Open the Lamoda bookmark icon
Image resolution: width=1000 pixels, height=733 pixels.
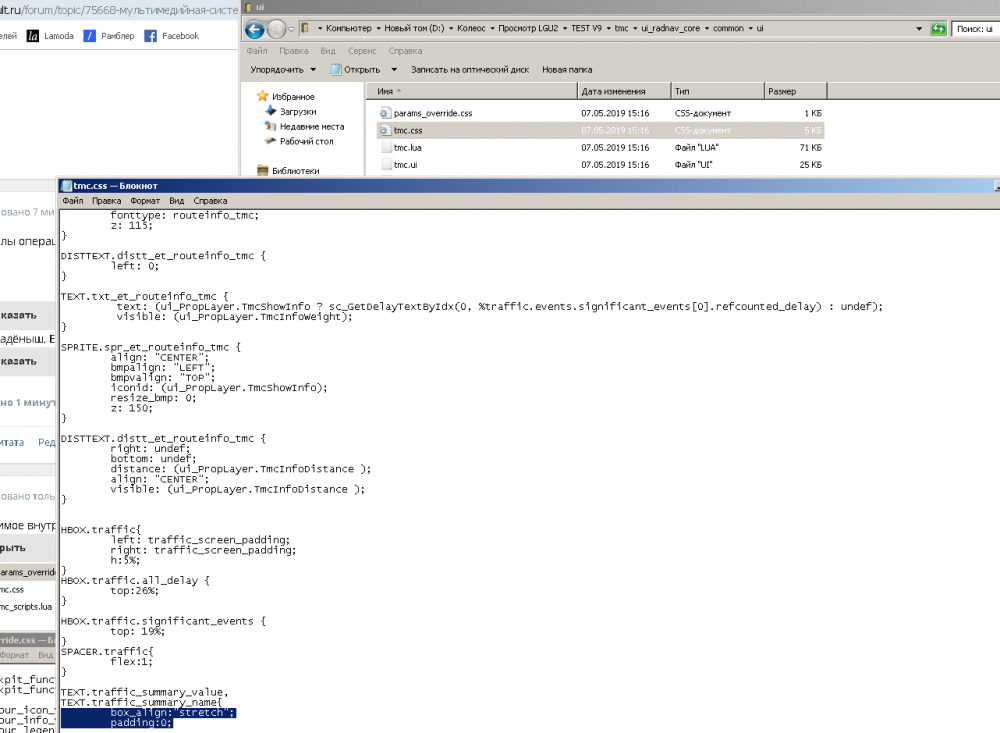(x=33, y=36)
